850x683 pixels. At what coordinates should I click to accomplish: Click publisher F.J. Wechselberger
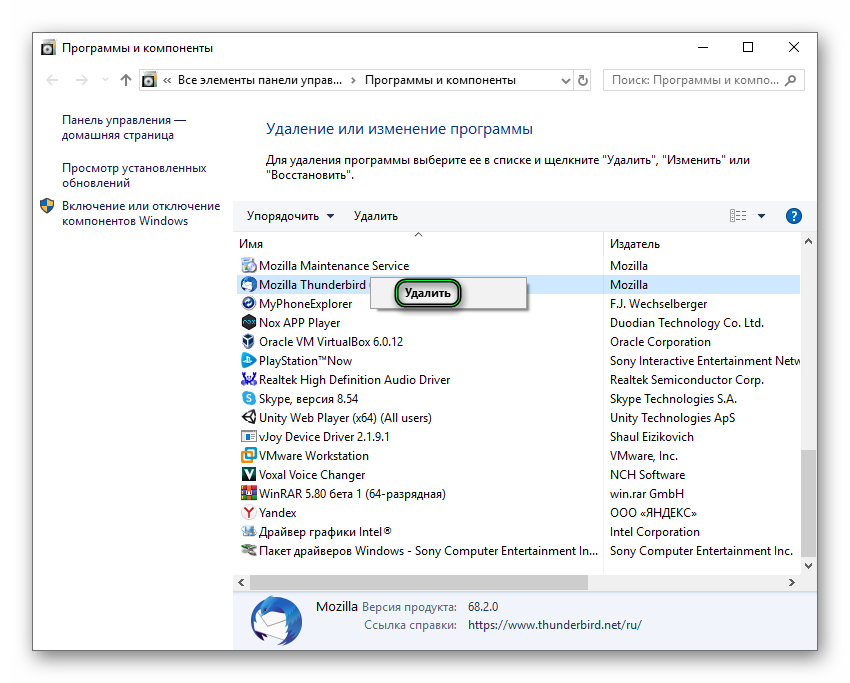(x=659, y=304)
